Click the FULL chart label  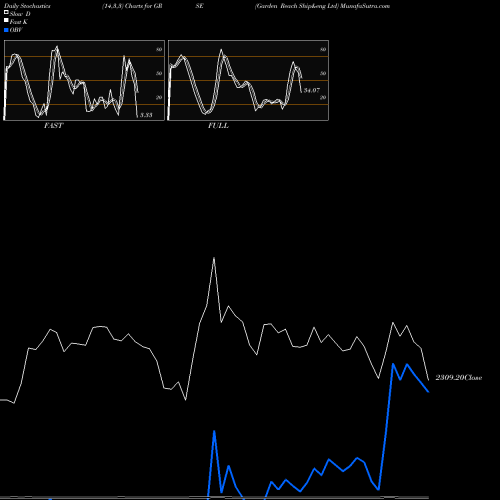218,126
